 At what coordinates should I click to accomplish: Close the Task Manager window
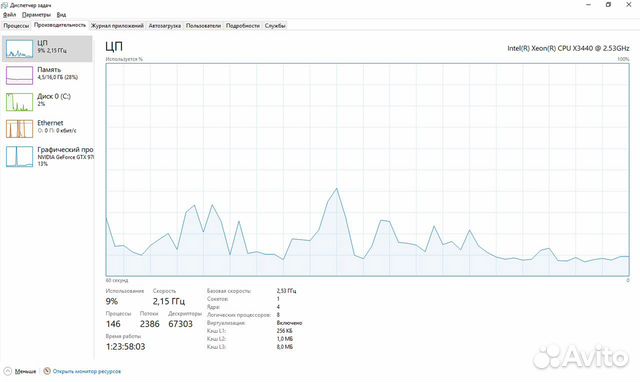click(x=629, y=5)
